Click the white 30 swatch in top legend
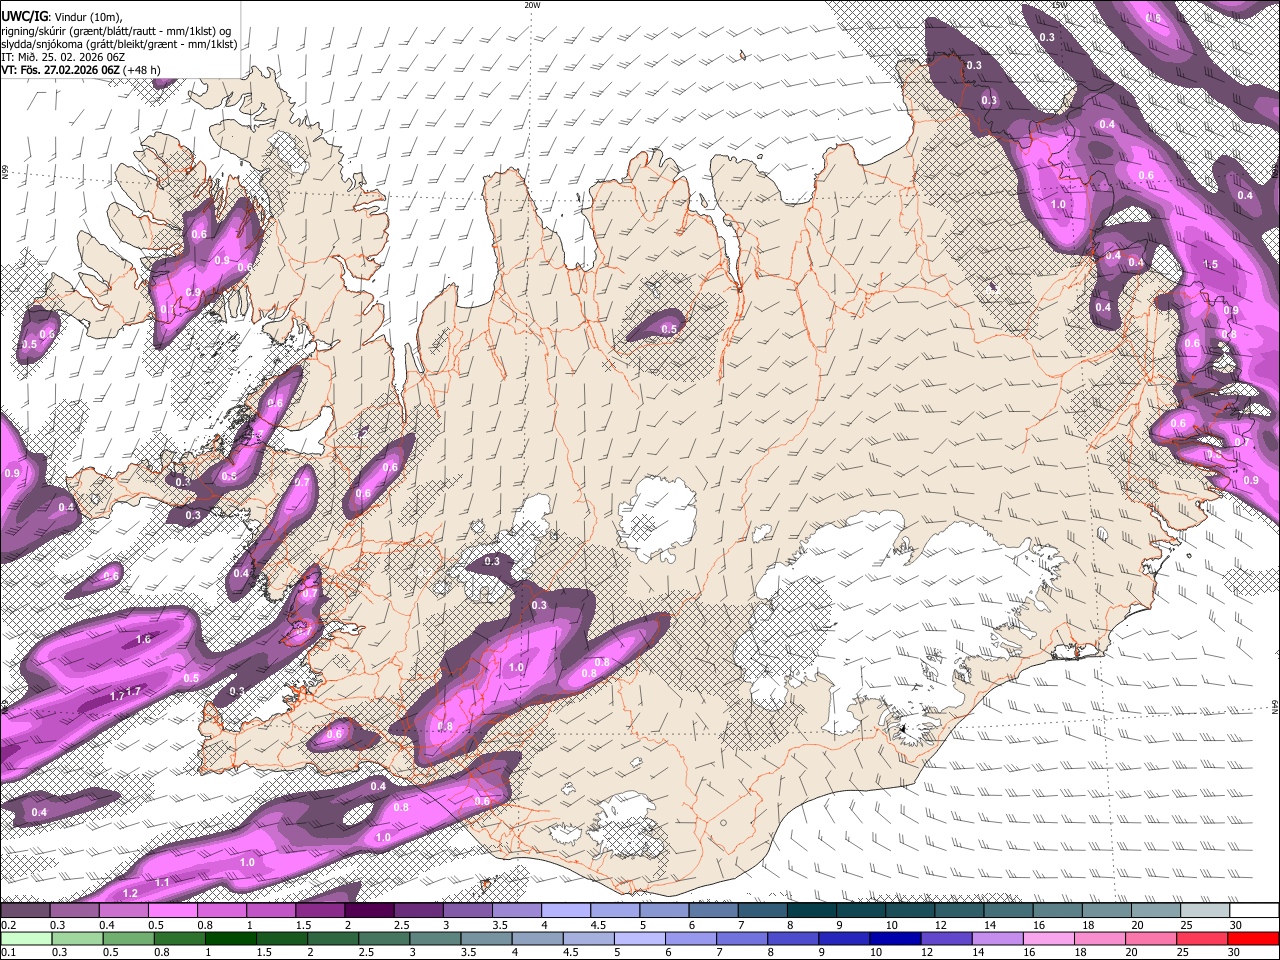The image size is (1280, 960). tap(1254, 911)
